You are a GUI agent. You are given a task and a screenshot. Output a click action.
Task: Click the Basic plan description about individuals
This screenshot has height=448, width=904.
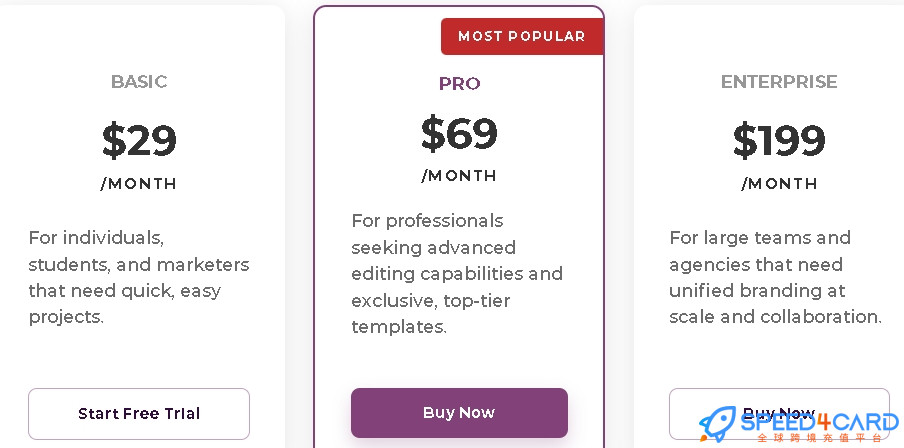pos(139,277)
